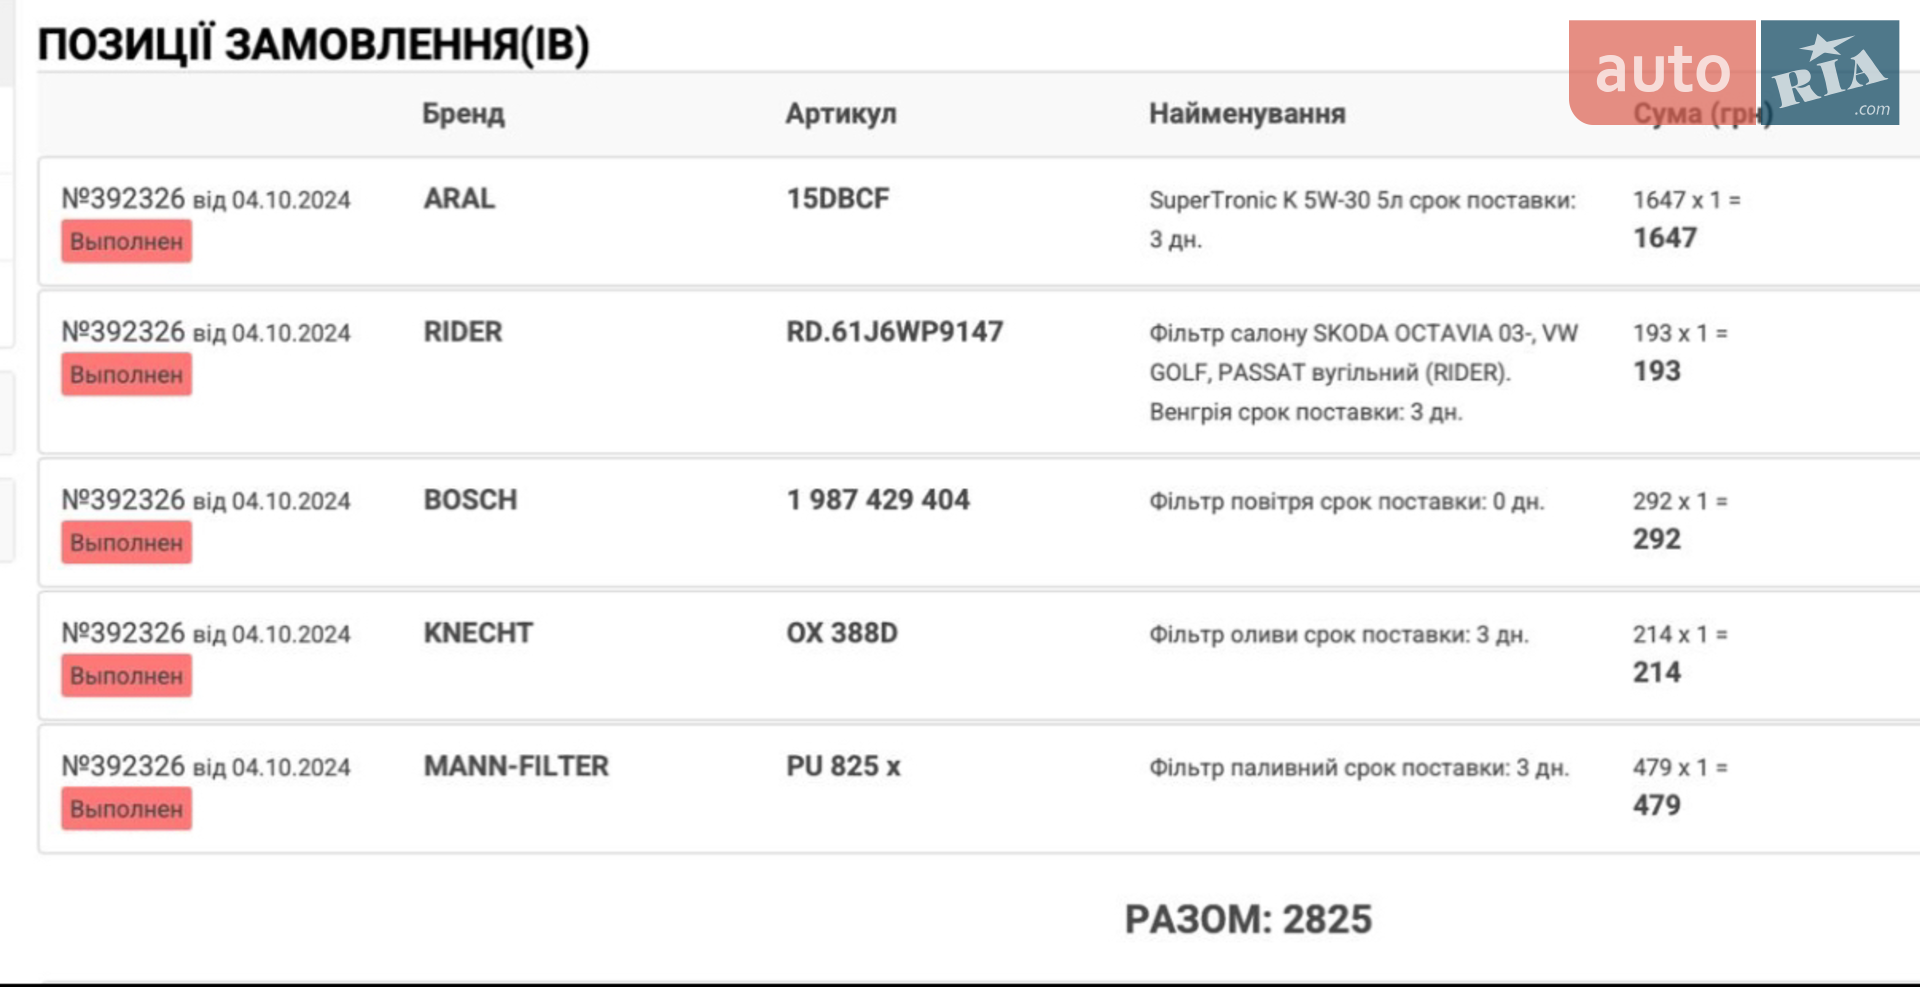Image resolution: width=1920 pixels, height=987 pixels.
Task: Select the MANN-FILTER brand name
Action: pyautogui.click(x=516, y=766)
